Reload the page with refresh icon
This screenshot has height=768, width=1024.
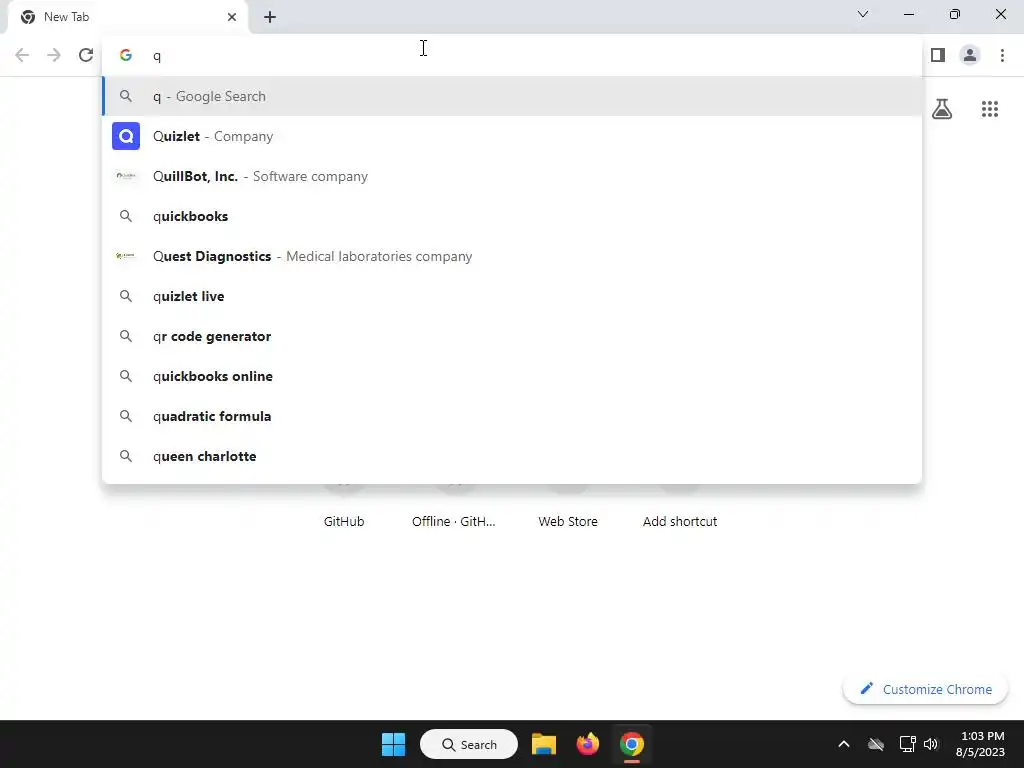click(x=86, y=56)
